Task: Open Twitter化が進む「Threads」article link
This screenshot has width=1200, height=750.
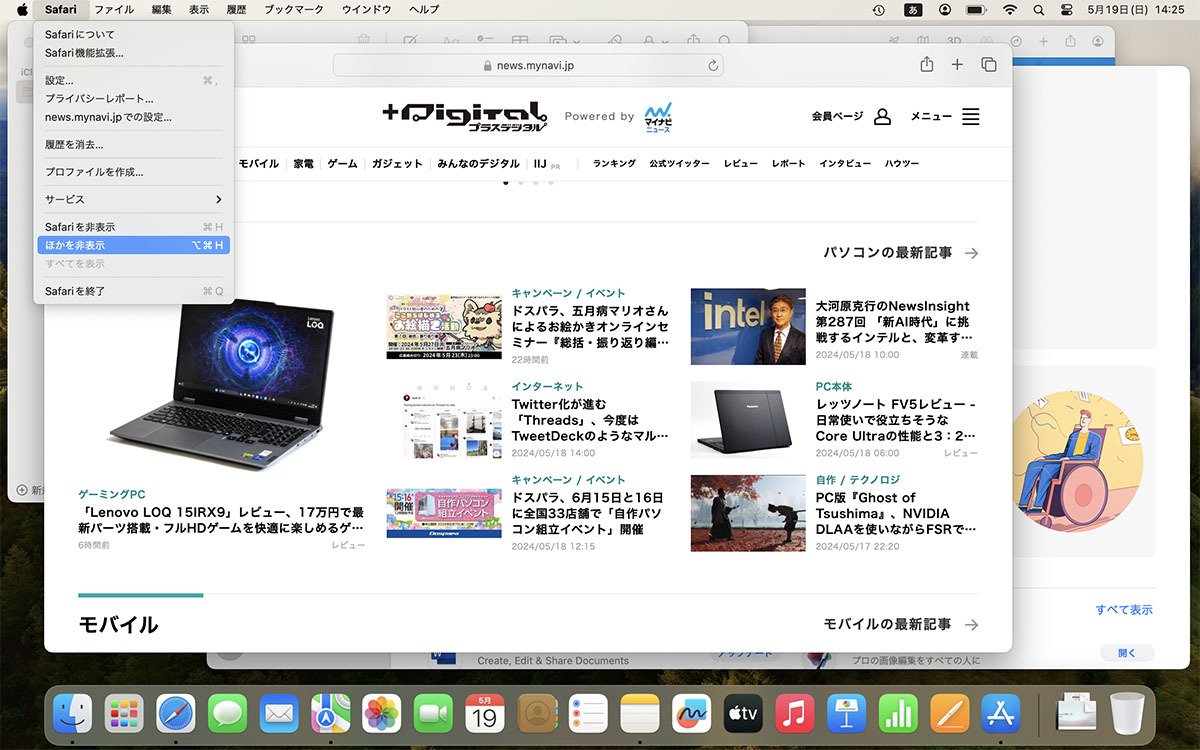Action: click(589, 420)
